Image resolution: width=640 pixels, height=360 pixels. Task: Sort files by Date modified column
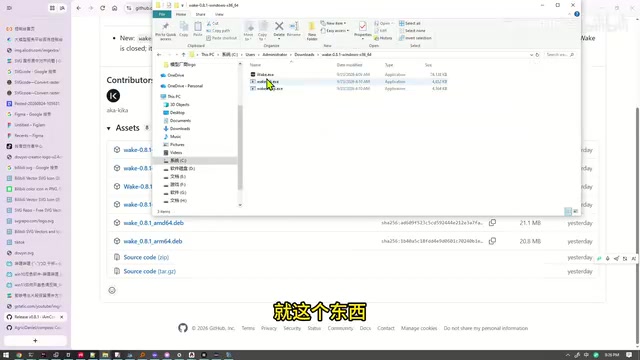pos(349,65)
